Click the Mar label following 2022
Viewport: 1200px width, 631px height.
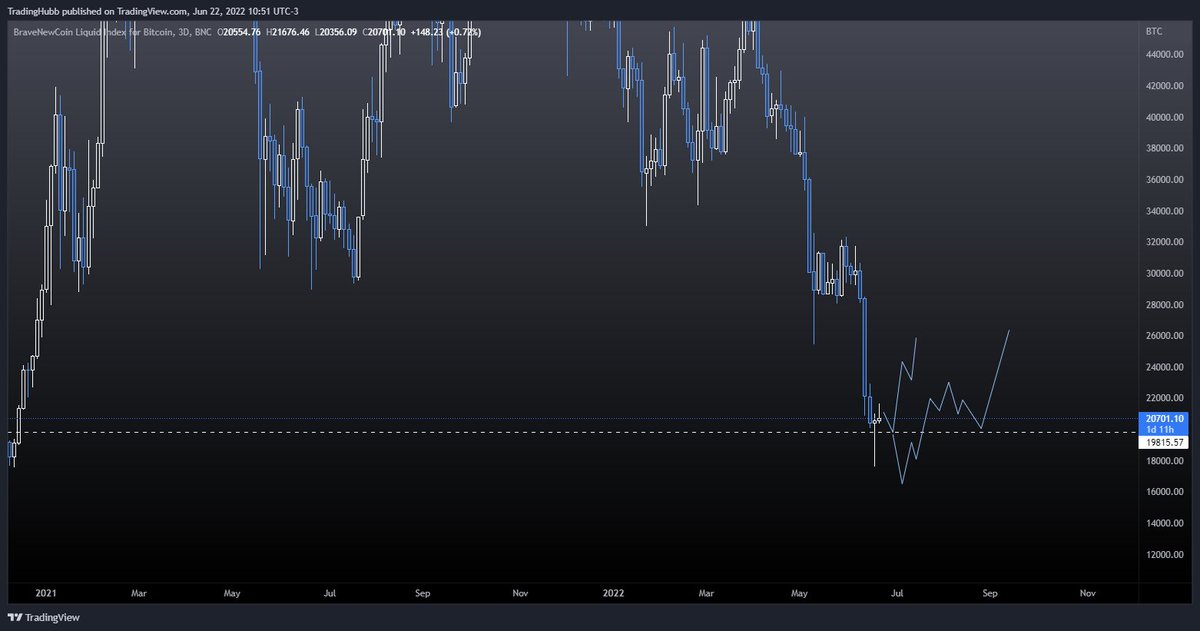(707, 593)
